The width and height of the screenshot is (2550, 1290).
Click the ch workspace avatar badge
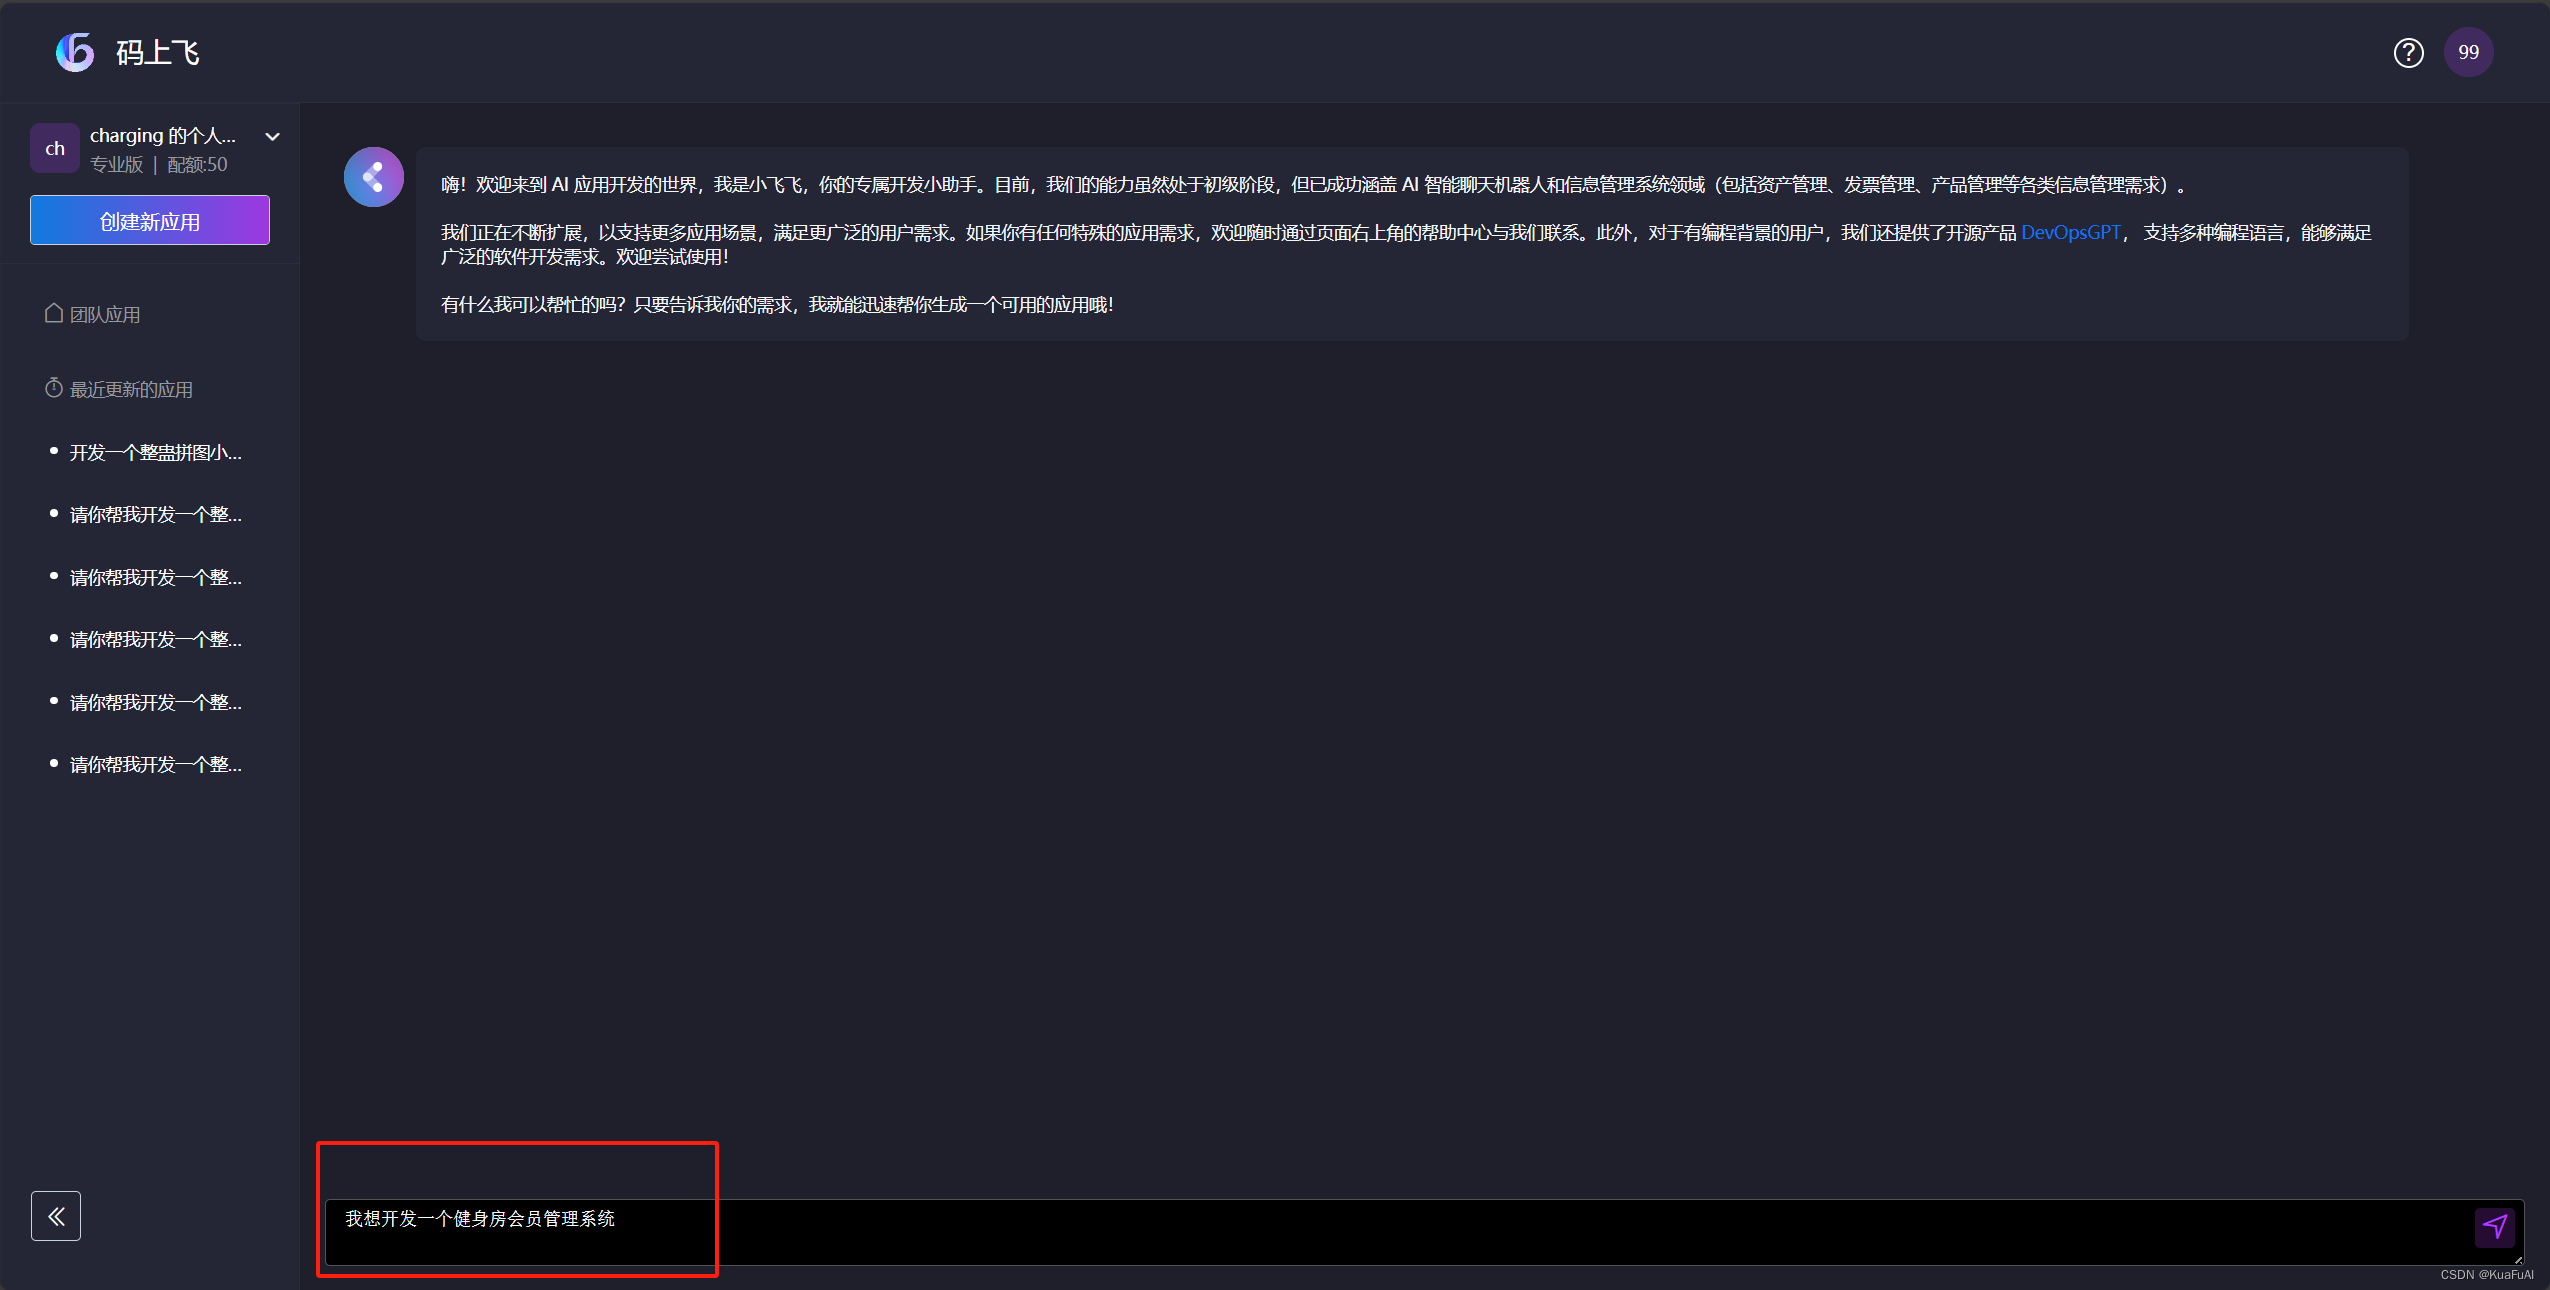point(55,148)
